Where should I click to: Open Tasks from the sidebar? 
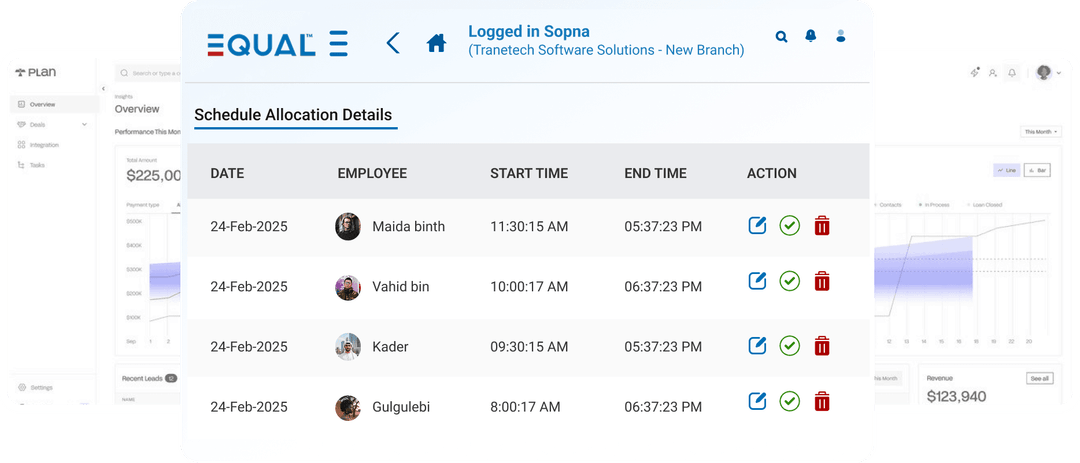pyautogui.click(x=37, y=165)
